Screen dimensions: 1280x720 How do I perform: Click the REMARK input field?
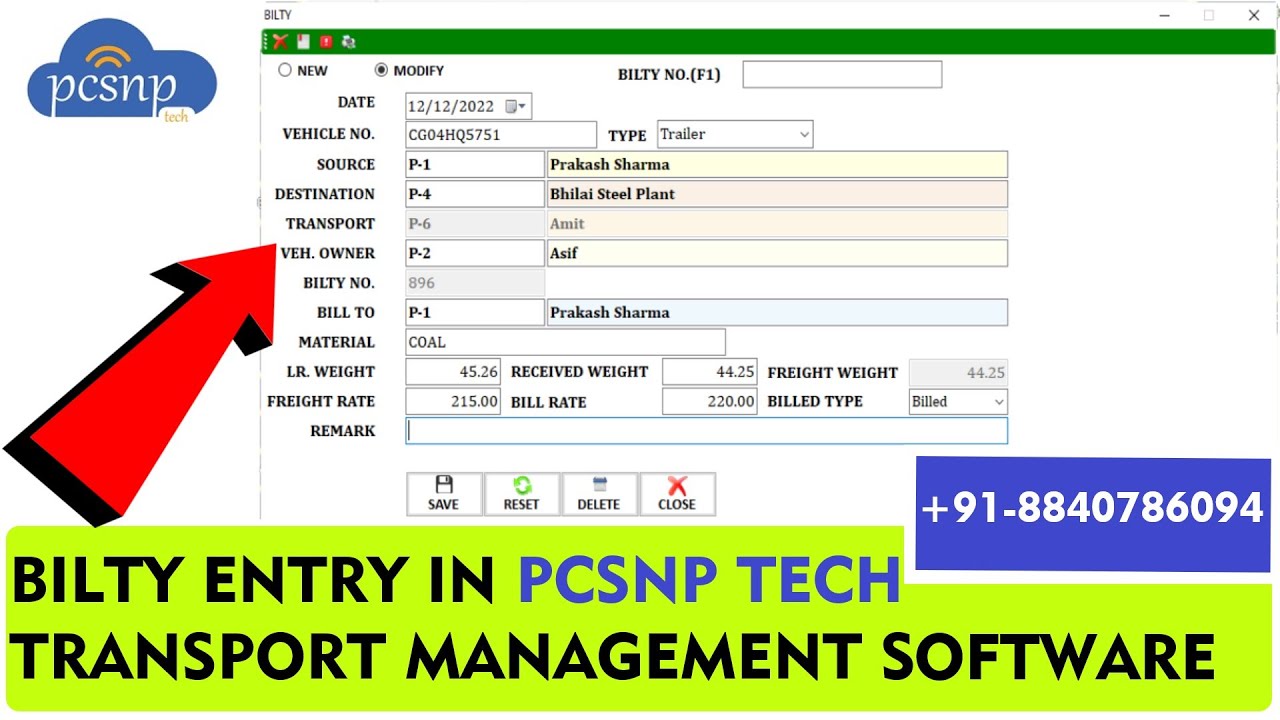coord(707,431)
